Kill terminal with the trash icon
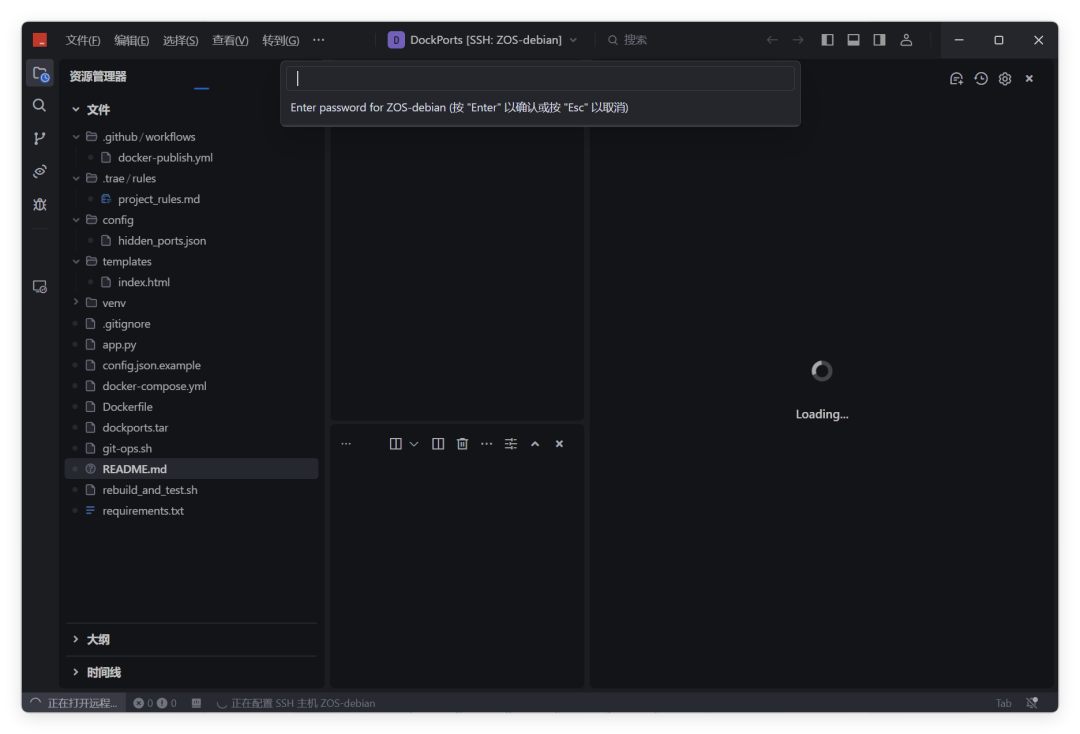This screenshot has width=1080, height=734. point(462,443)
